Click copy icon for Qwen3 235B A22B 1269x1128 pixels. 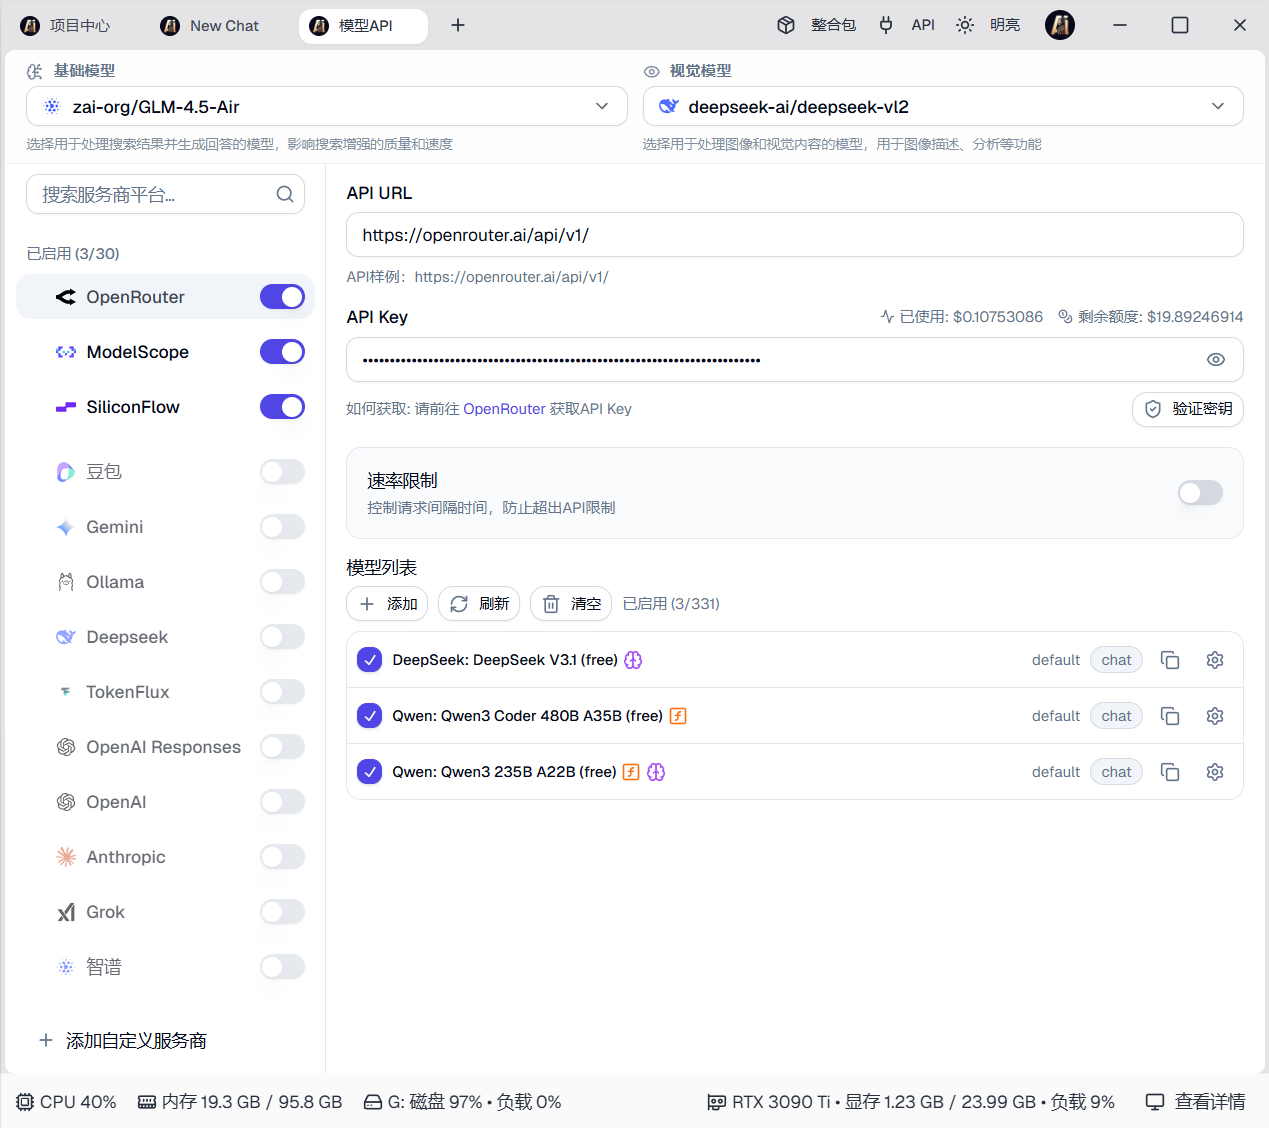pyautogui.click(x=1169, y=772)
